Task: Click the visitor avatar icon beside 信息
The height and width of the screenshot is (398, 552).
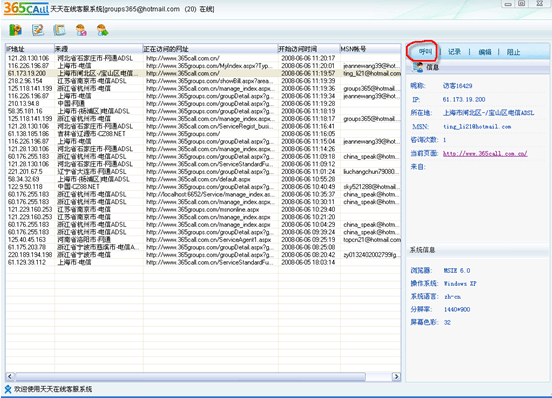Action: [x=418, y=67]
